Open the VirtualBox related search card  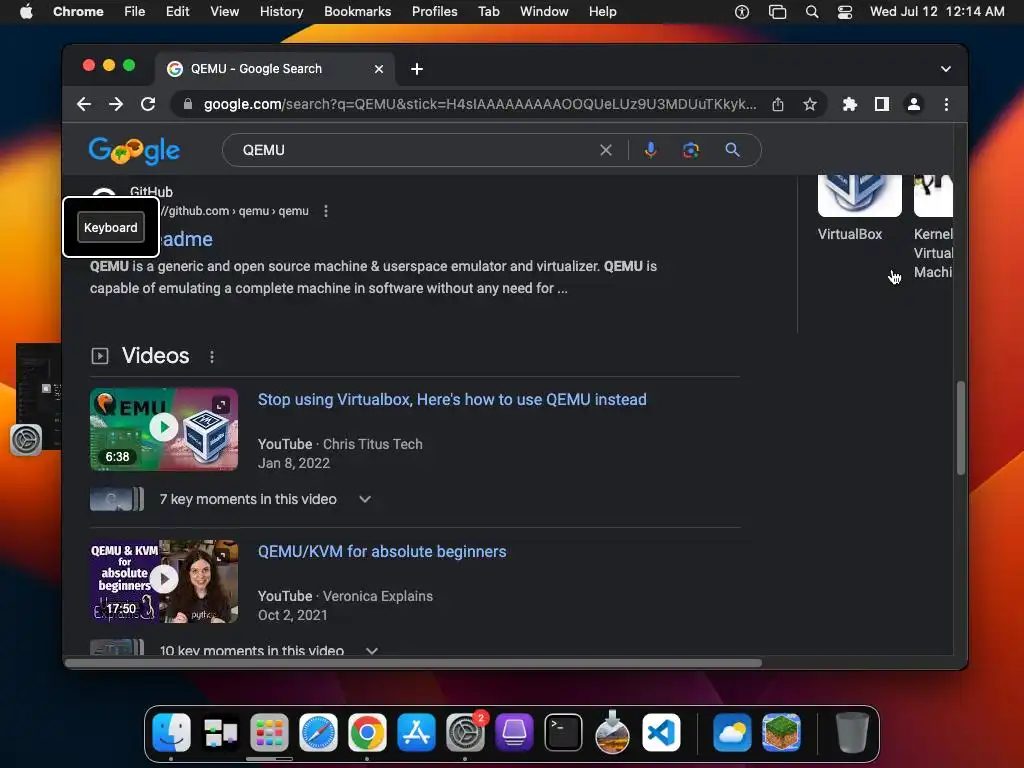coord(859,209)
